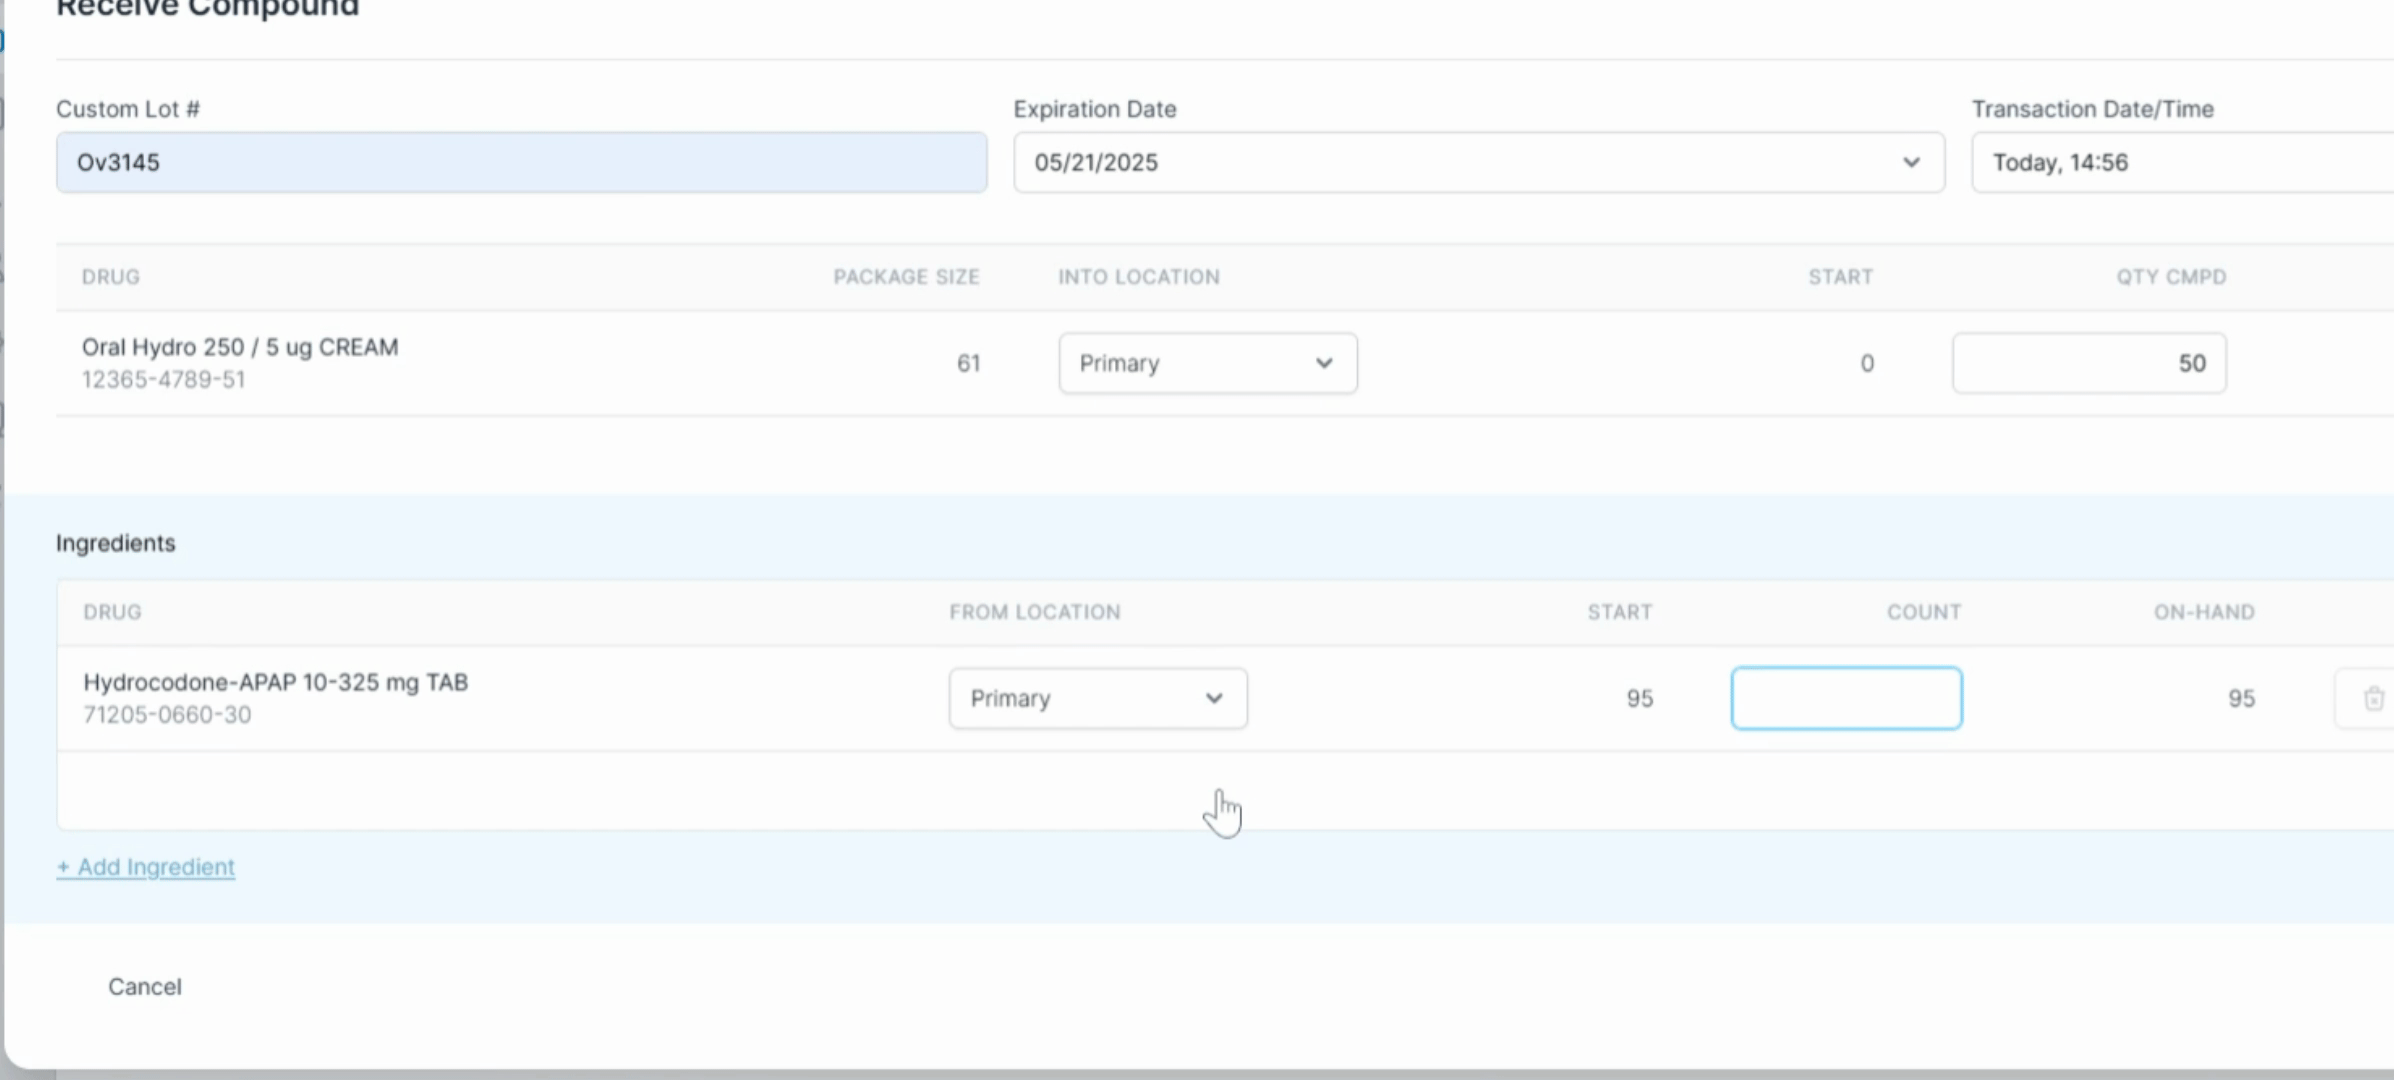This screenshot has height=1080, width=2394.
Task: Click the PACKAGE SIZE column header
Action: (x=905, y=277)
